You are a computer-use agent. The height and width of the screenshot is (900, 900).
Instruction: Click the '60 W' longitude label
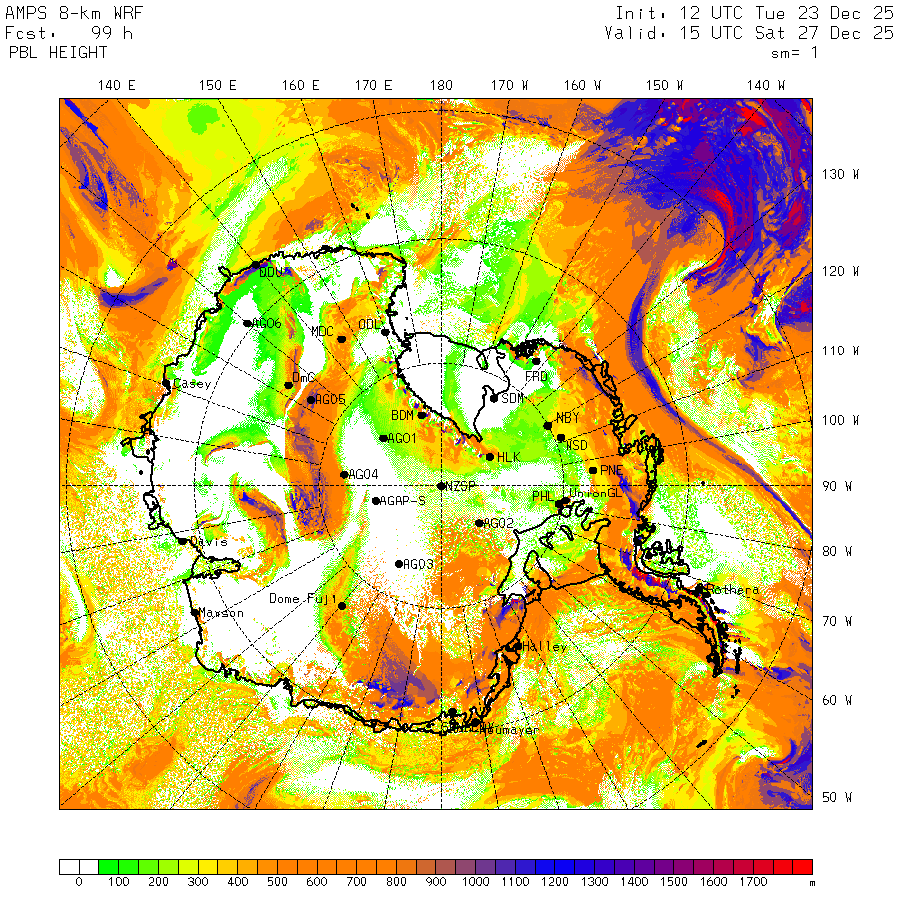837,701
